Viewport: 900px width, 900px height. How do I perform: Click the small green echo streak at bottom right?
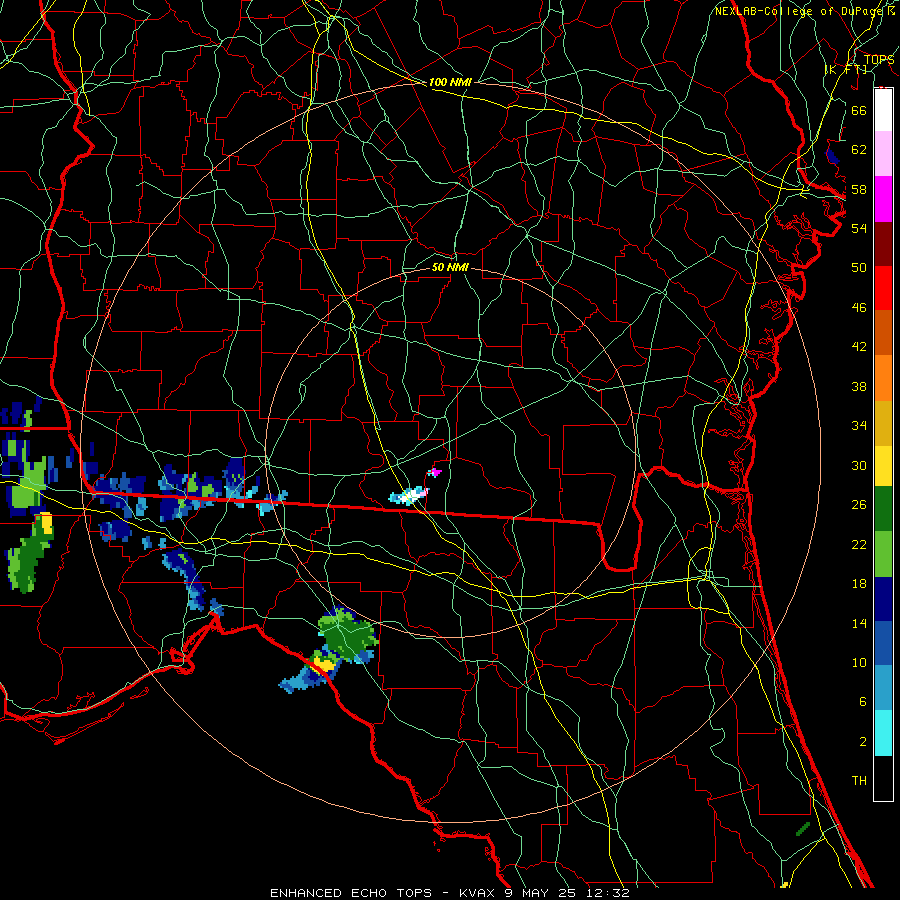point(802,829)
